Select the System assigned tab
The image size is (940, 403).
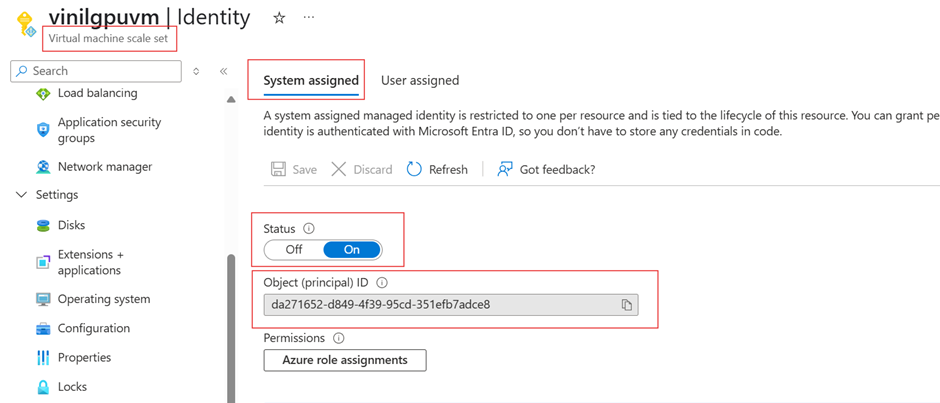tap(311, 80)
